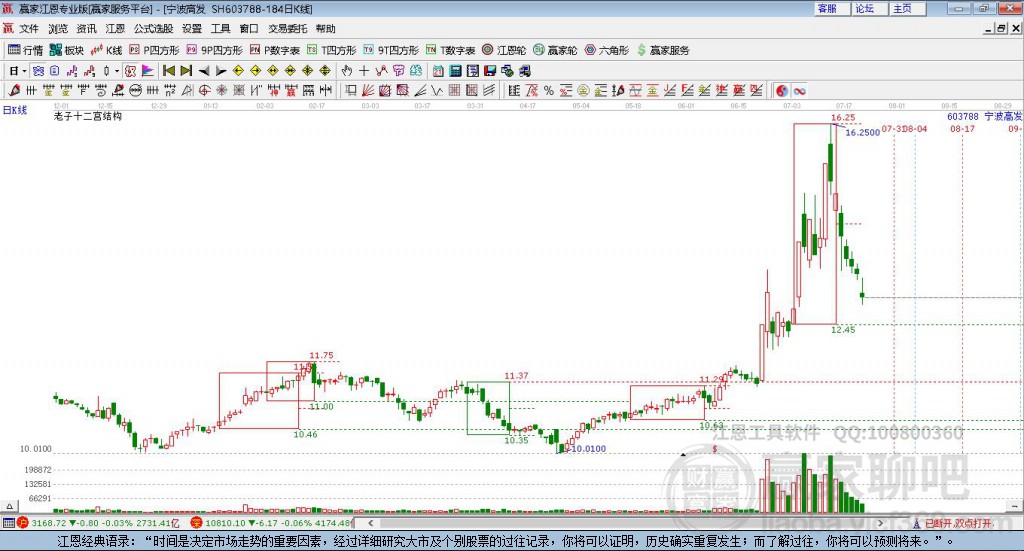Image resolution: width=1024 pixels, height=551 pixels.
Task: Open the 六角形 hexagon tool
Action: click(x=607, y=50)
